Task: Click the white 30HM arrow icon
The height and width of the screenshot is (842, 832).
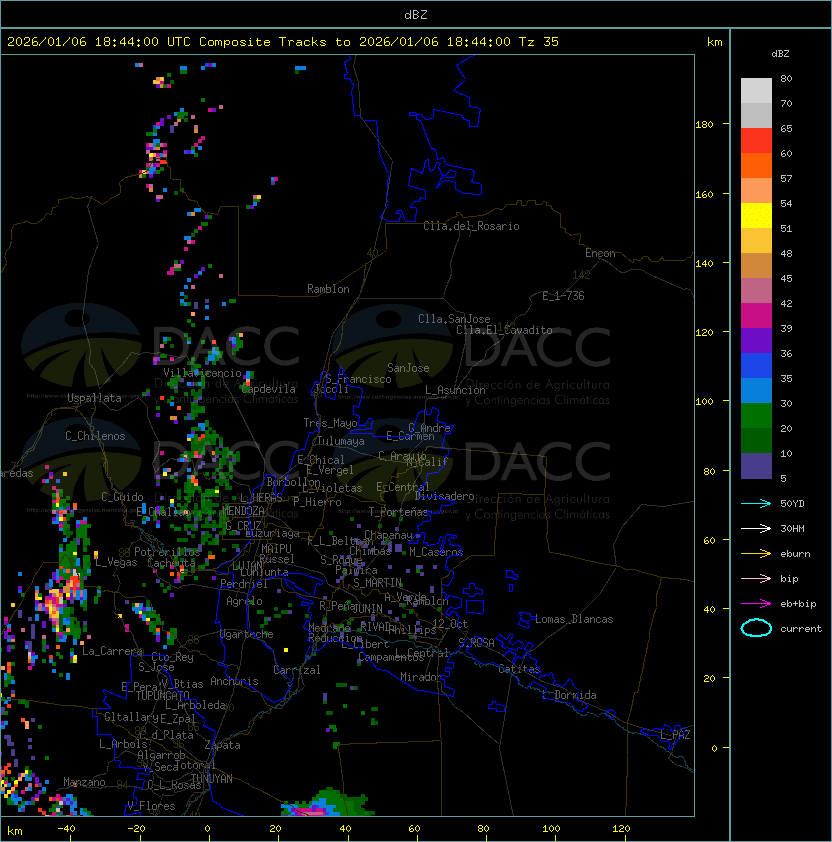Action: click(756, 528)
